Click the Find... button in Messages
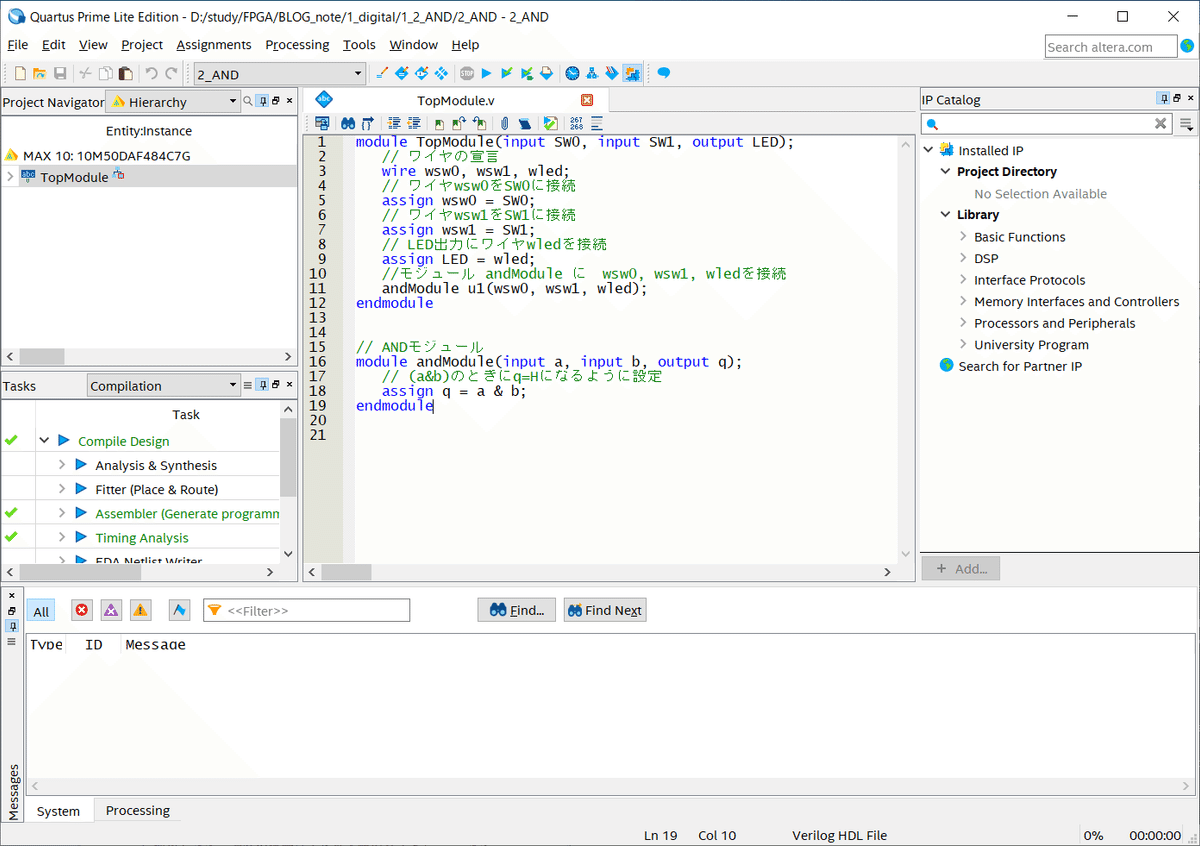 pos(517,610)
